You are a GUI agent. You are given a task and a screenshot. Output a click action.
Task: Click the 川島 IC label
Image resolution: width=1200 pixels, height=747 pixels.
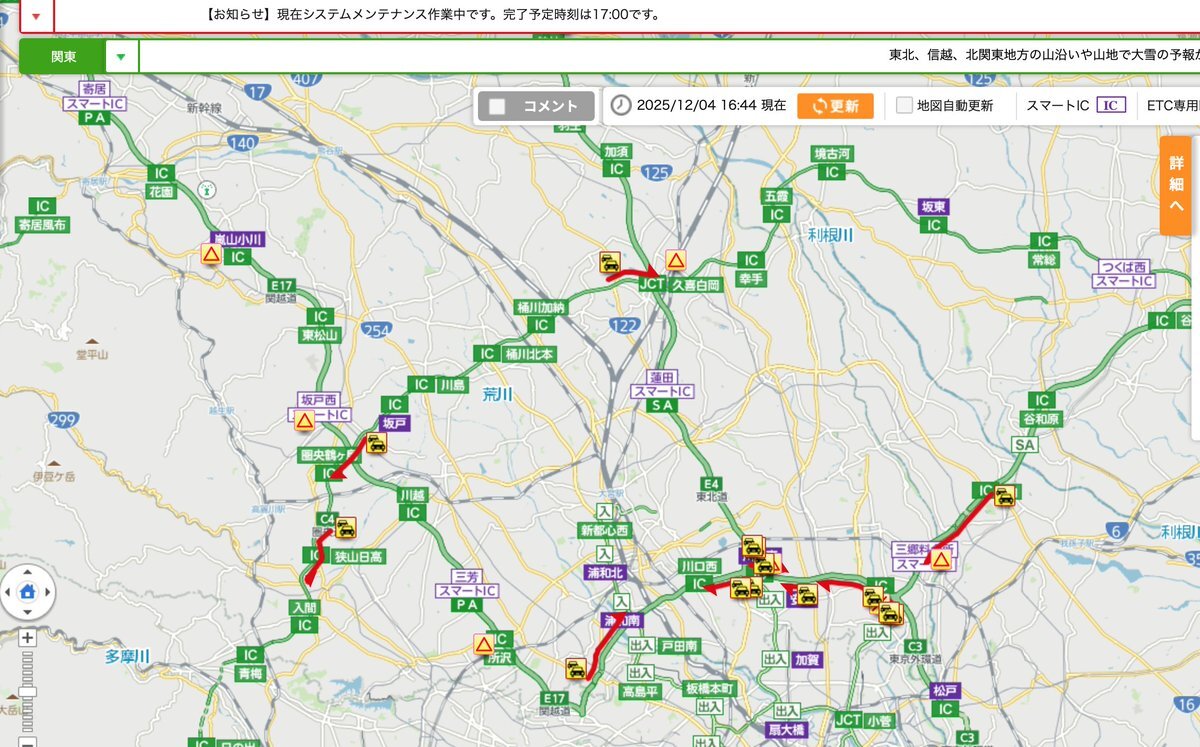[452, 384]
